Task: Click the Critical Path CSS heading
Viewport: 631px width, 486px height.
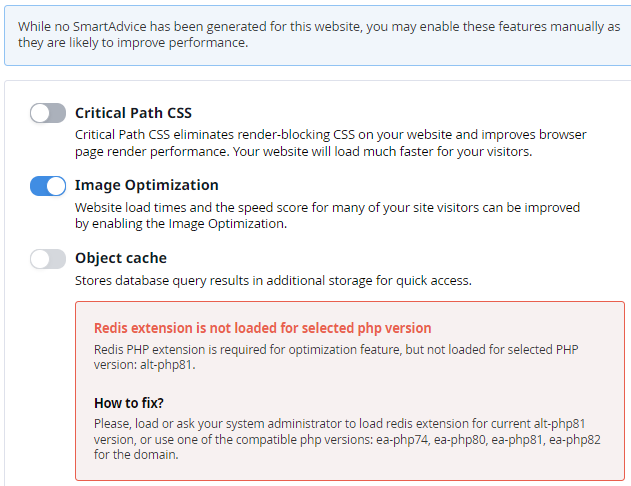Action: click(x=133, y=113)
